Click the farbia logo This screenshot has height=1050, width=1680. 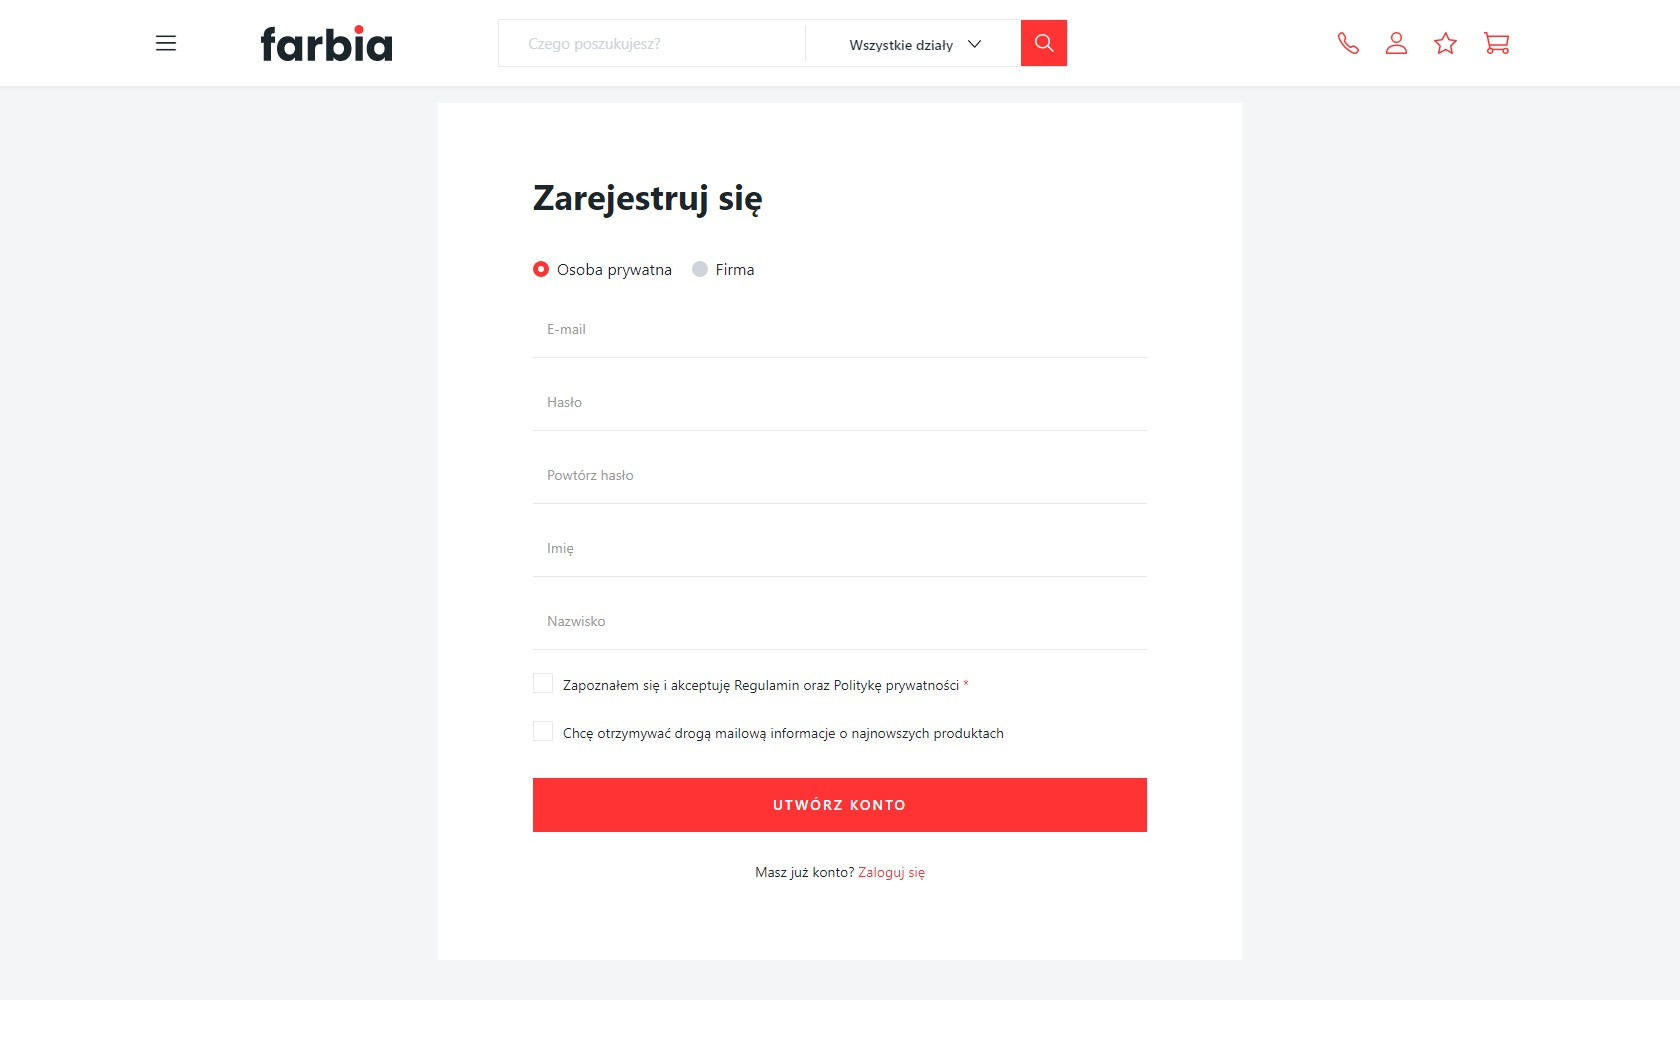[326, 44]
